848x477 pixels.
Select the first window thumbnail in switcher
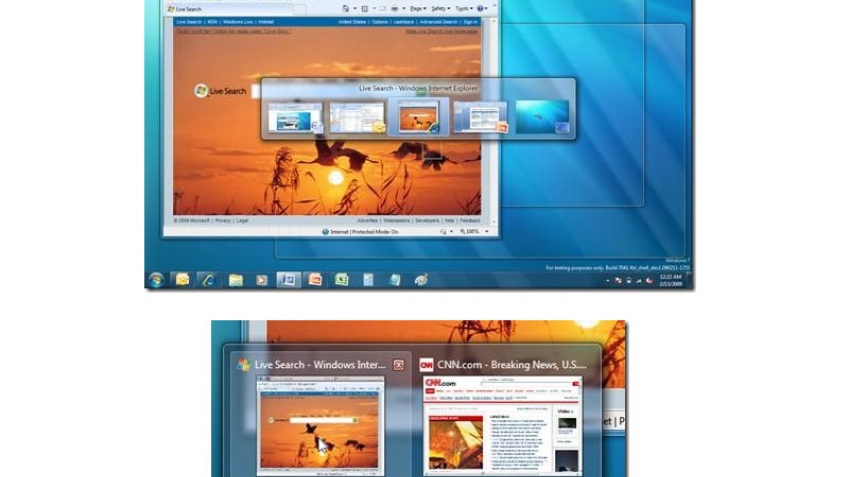[x=295, y=117]
